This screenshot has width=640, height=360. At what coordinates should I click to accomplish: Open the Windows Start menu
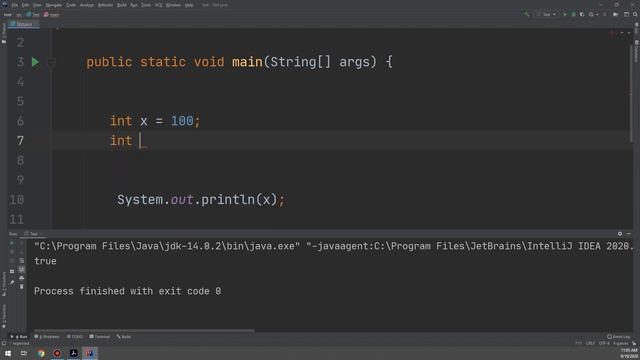8,353
